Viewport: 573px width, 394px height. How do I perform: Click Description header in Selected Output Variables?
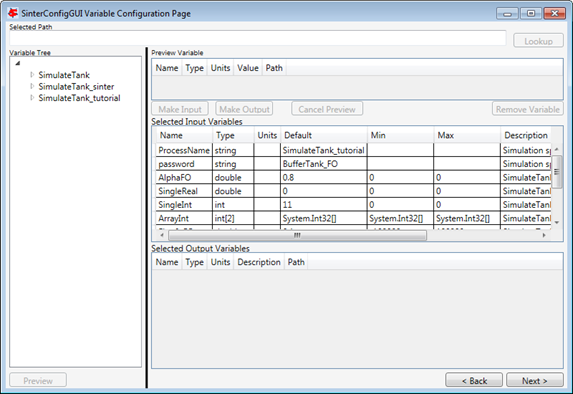pyautogui.click(x=259, y=262)
